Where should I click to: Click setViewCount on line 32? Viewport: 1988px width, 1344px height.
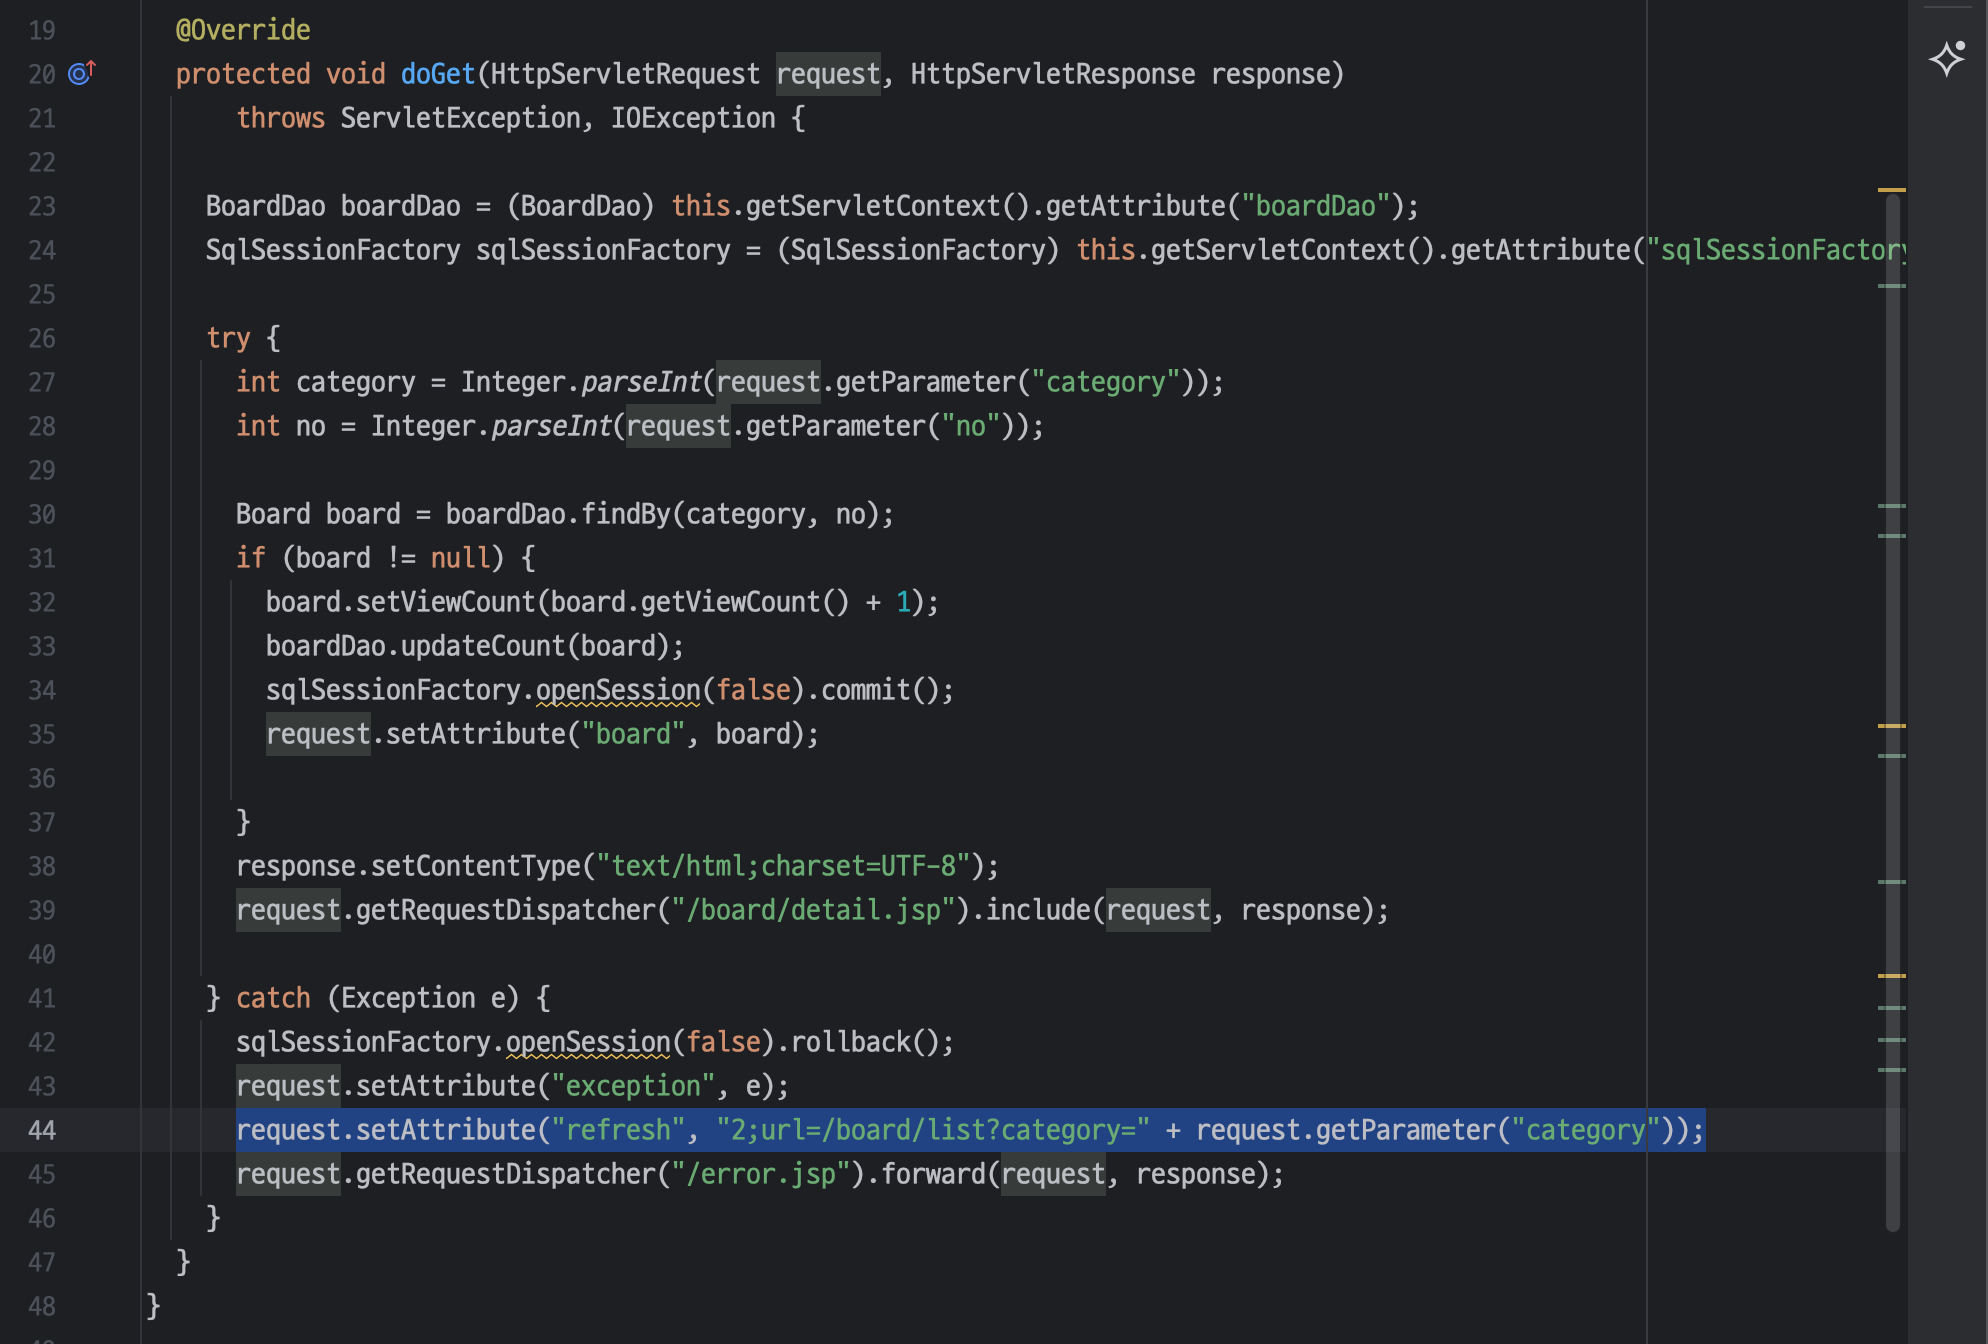point(446,602)
